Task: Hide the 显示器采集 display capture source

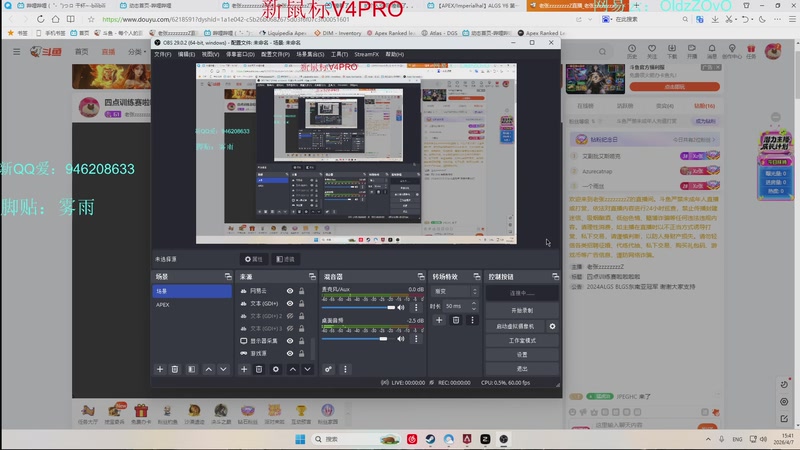Action: pyautogui.click(x=290, y=341)
